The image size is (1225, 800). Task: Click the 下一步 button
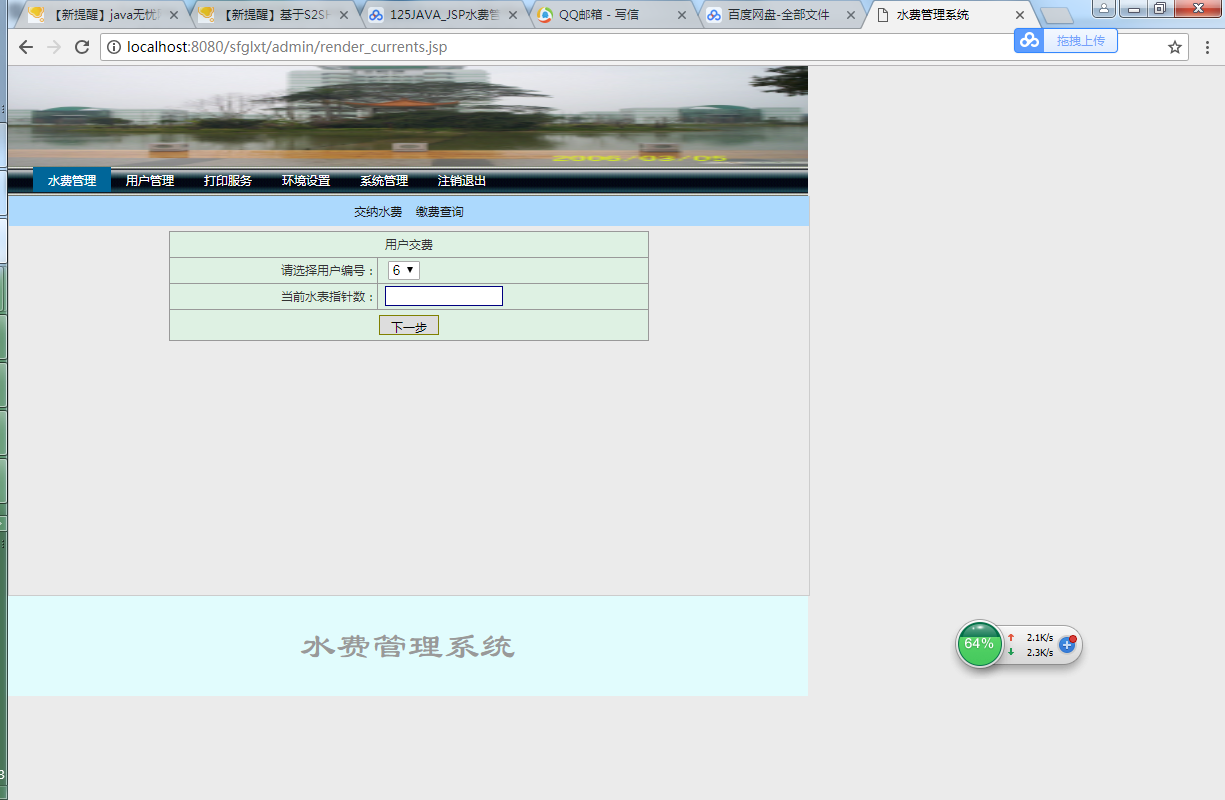(x=409, y=326)
